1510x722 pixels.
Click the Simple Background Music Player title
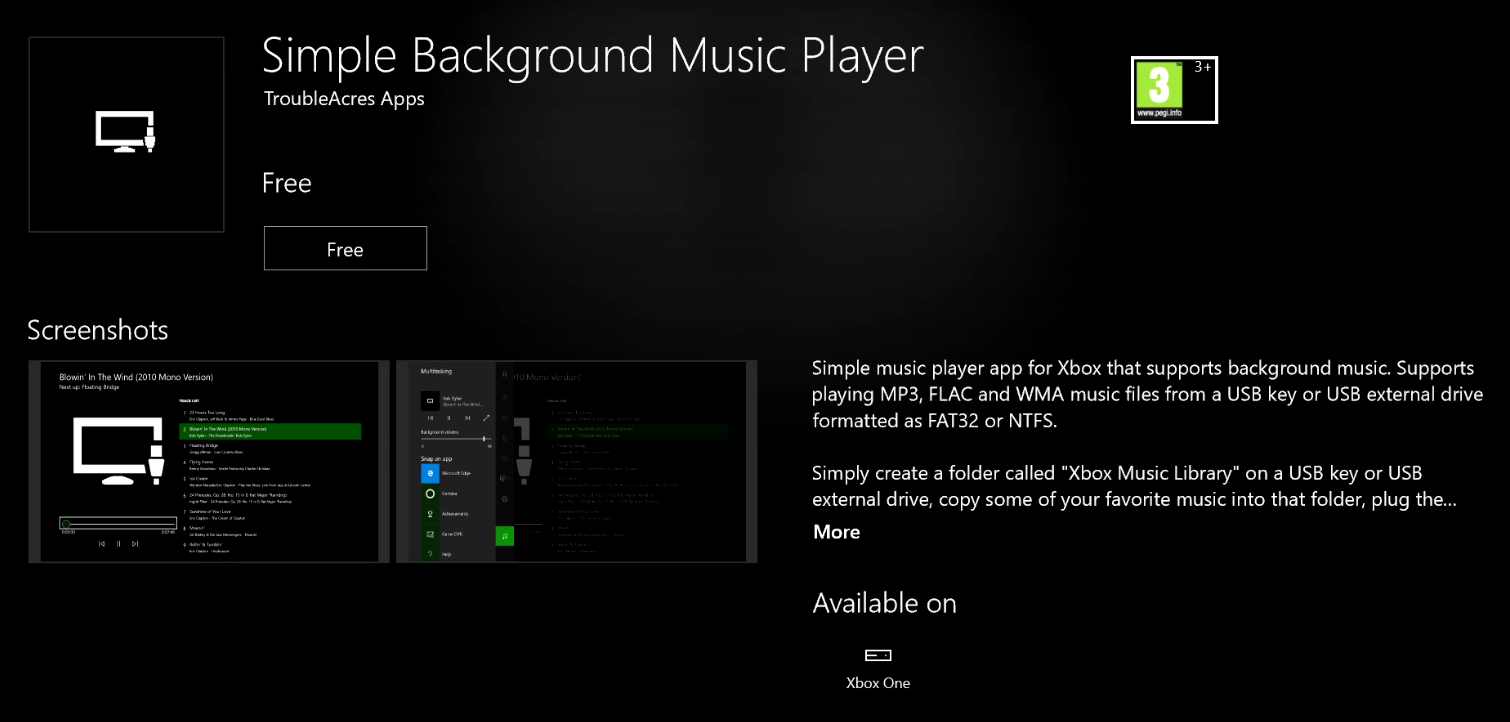pos(592,56)
